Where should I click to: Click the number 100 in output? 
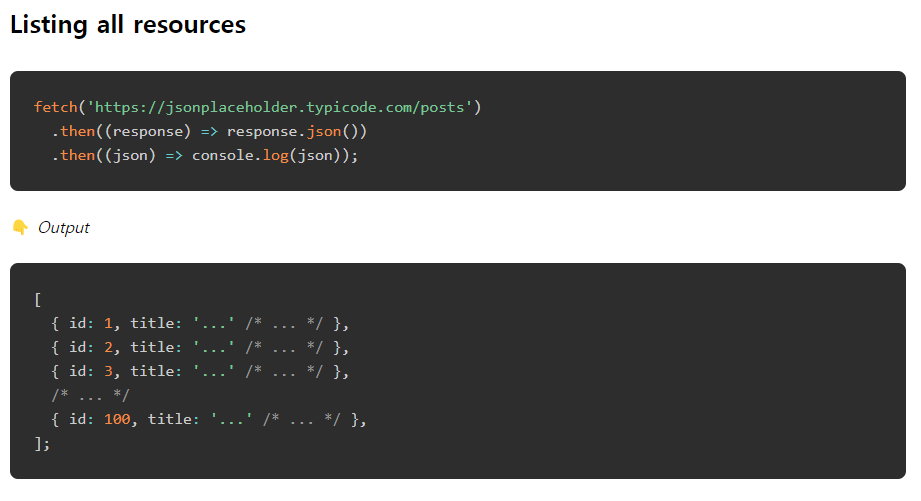[x=117, y=419]
